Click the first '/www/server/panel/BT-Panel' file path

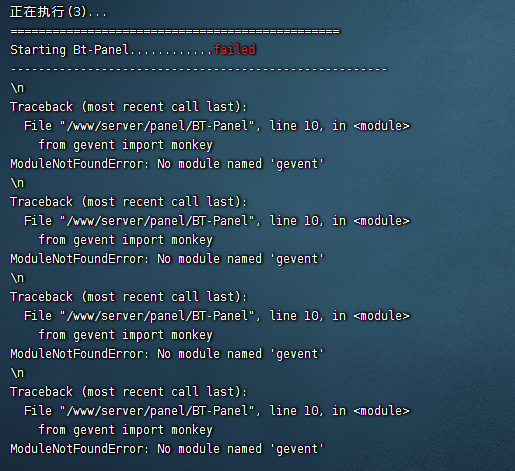tap(157, 126)
